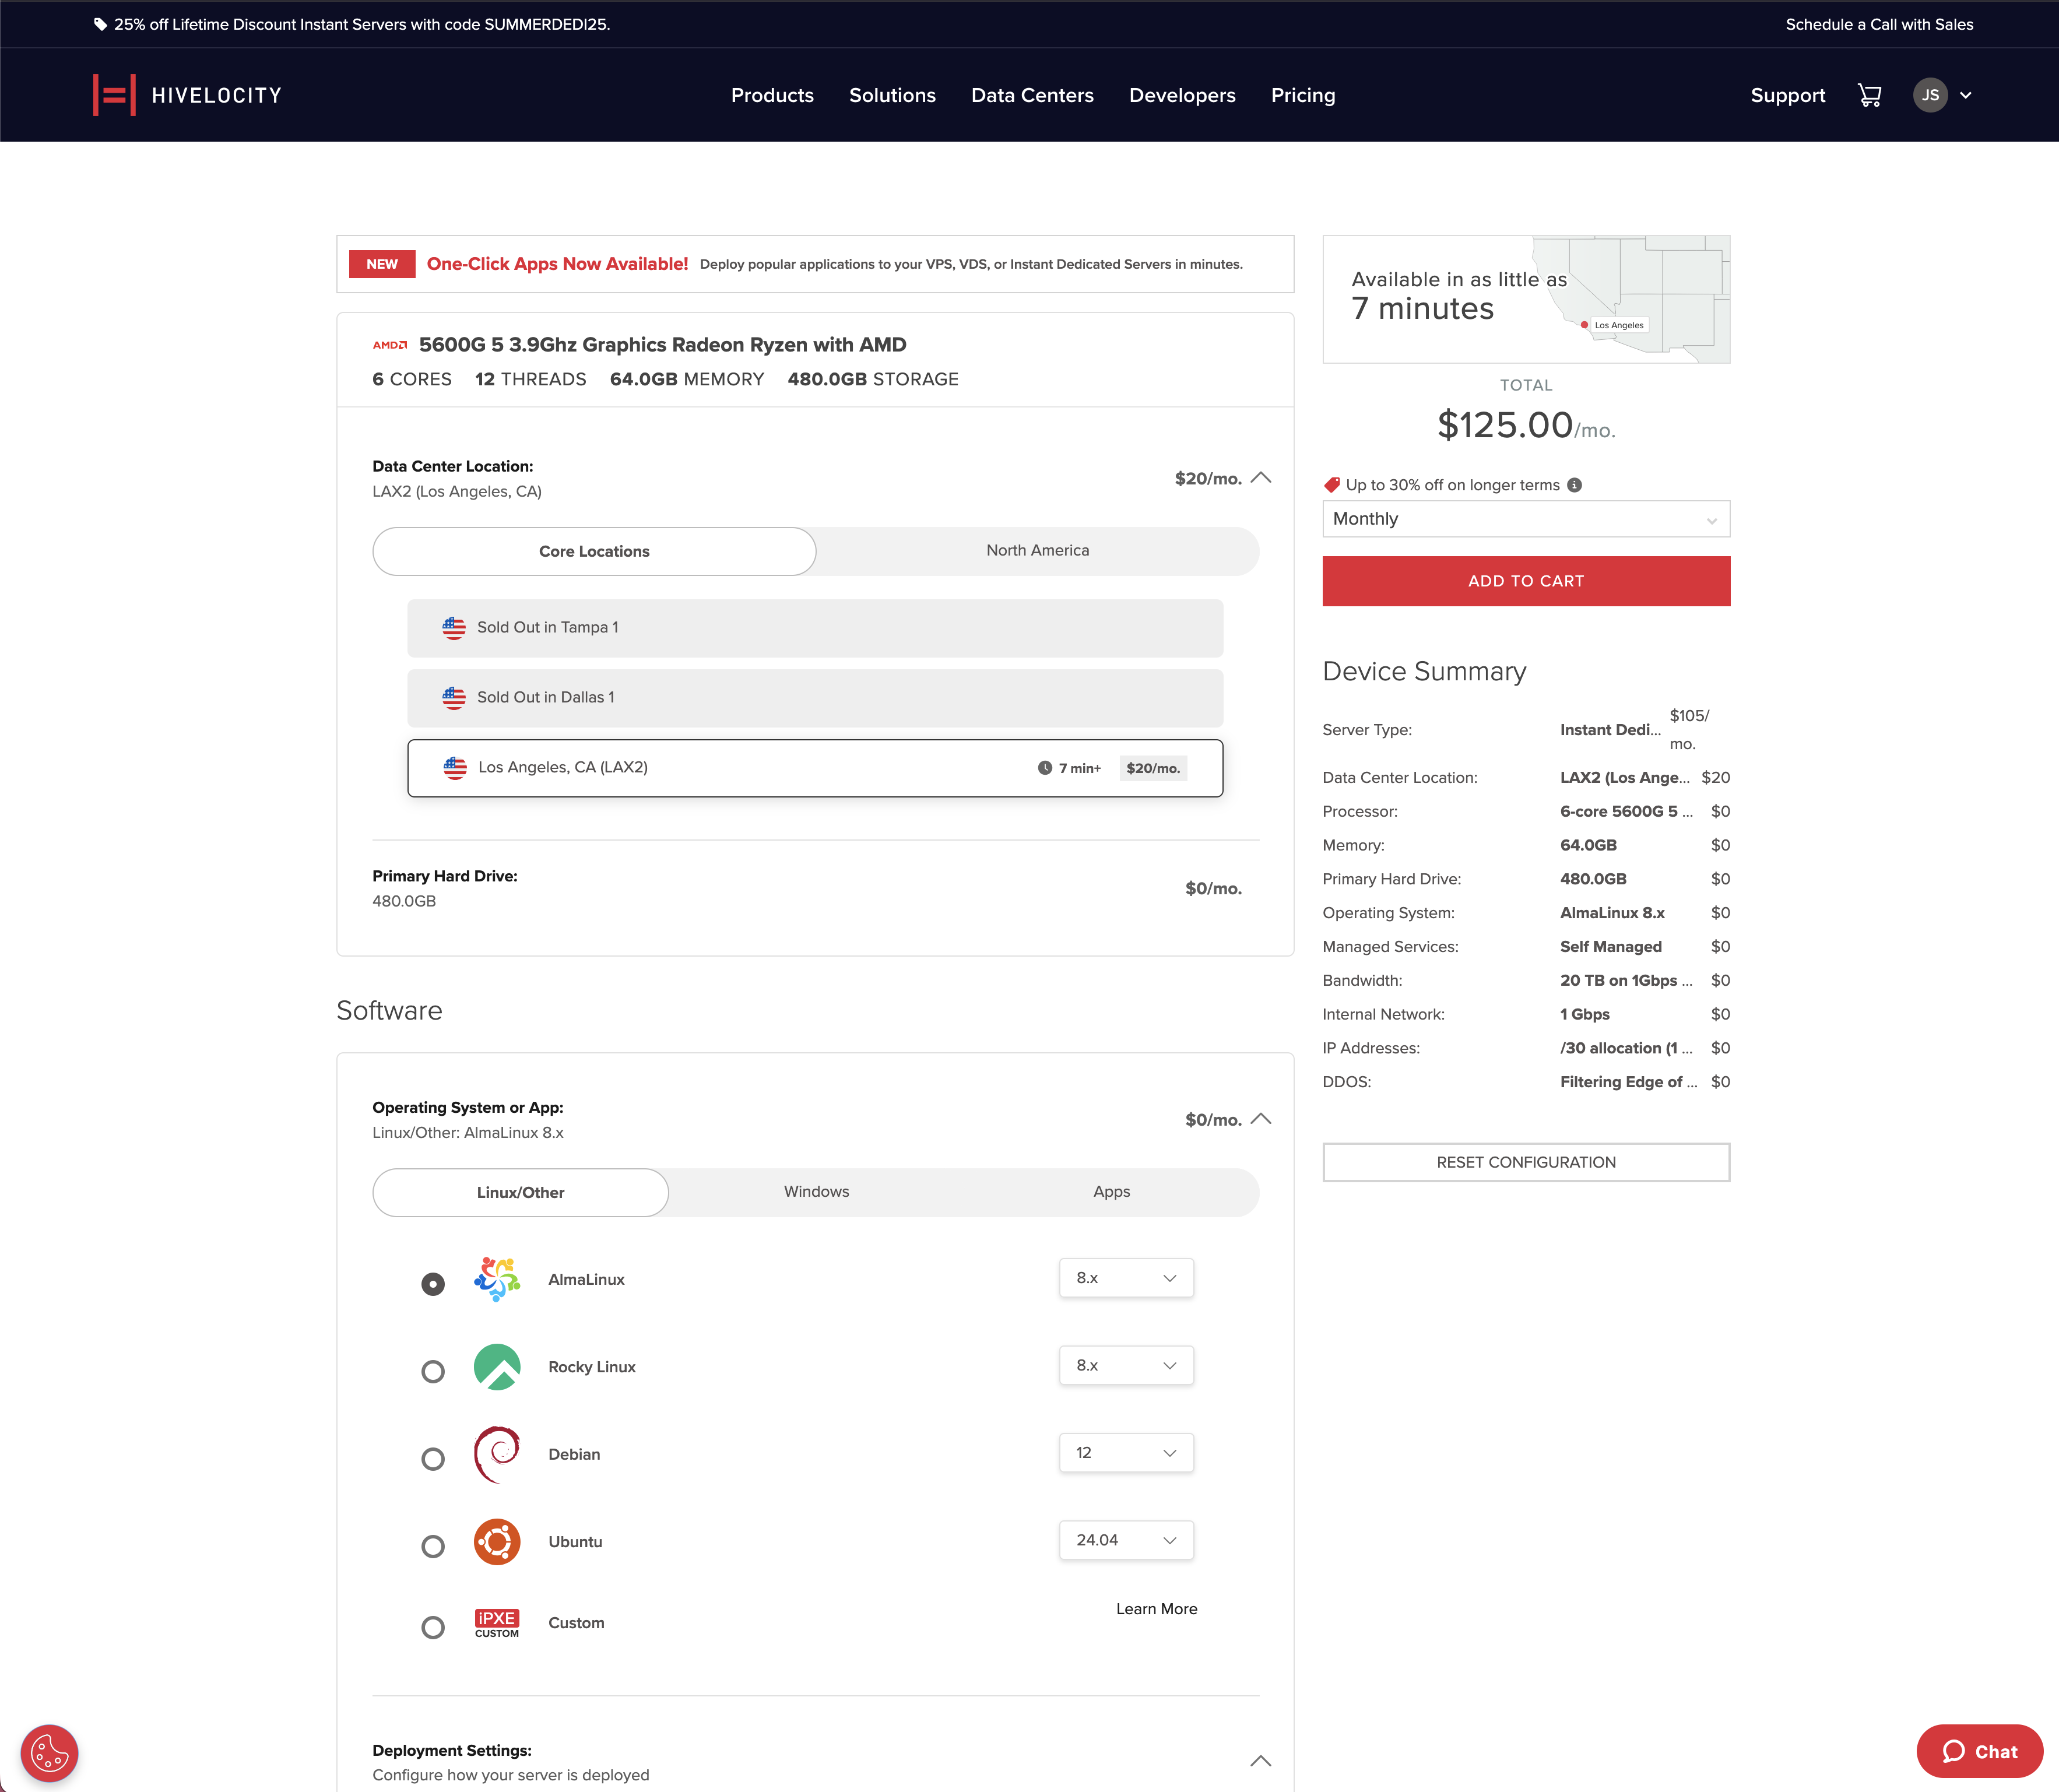Open Debian version 12 dropdown
The height and width of the screenshot is (1792, 2059).
(x=1126, y=1453)
